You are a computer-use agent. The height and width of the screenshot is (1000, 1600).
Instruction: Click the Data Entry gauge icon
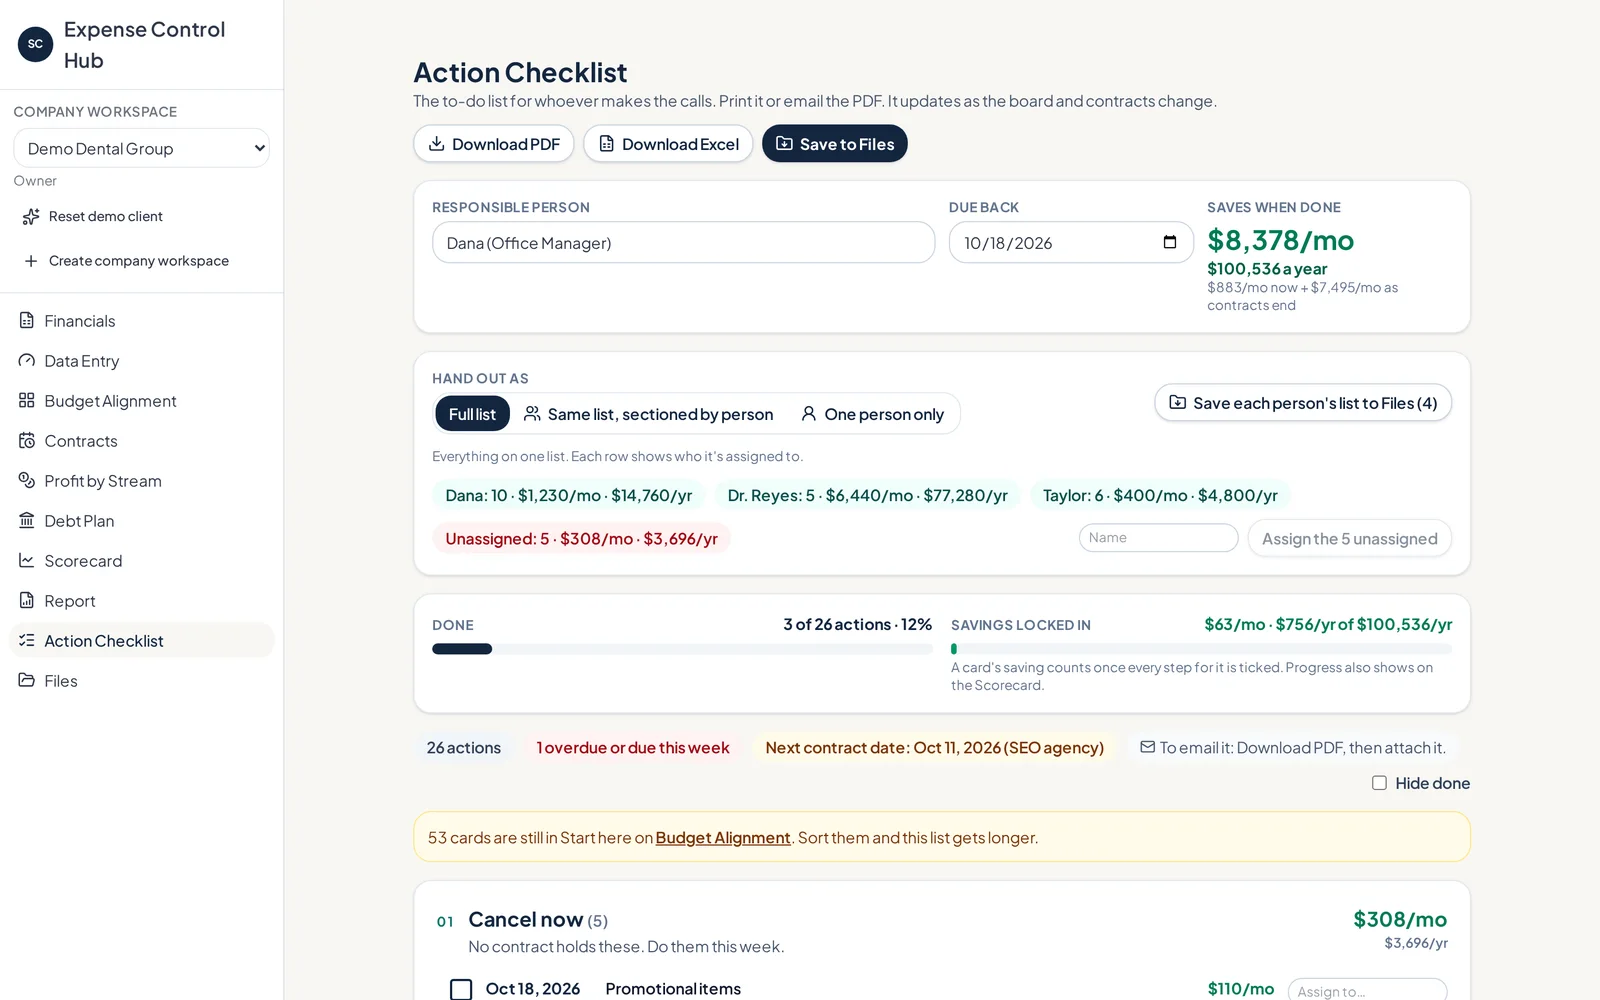tap(27, 360)
